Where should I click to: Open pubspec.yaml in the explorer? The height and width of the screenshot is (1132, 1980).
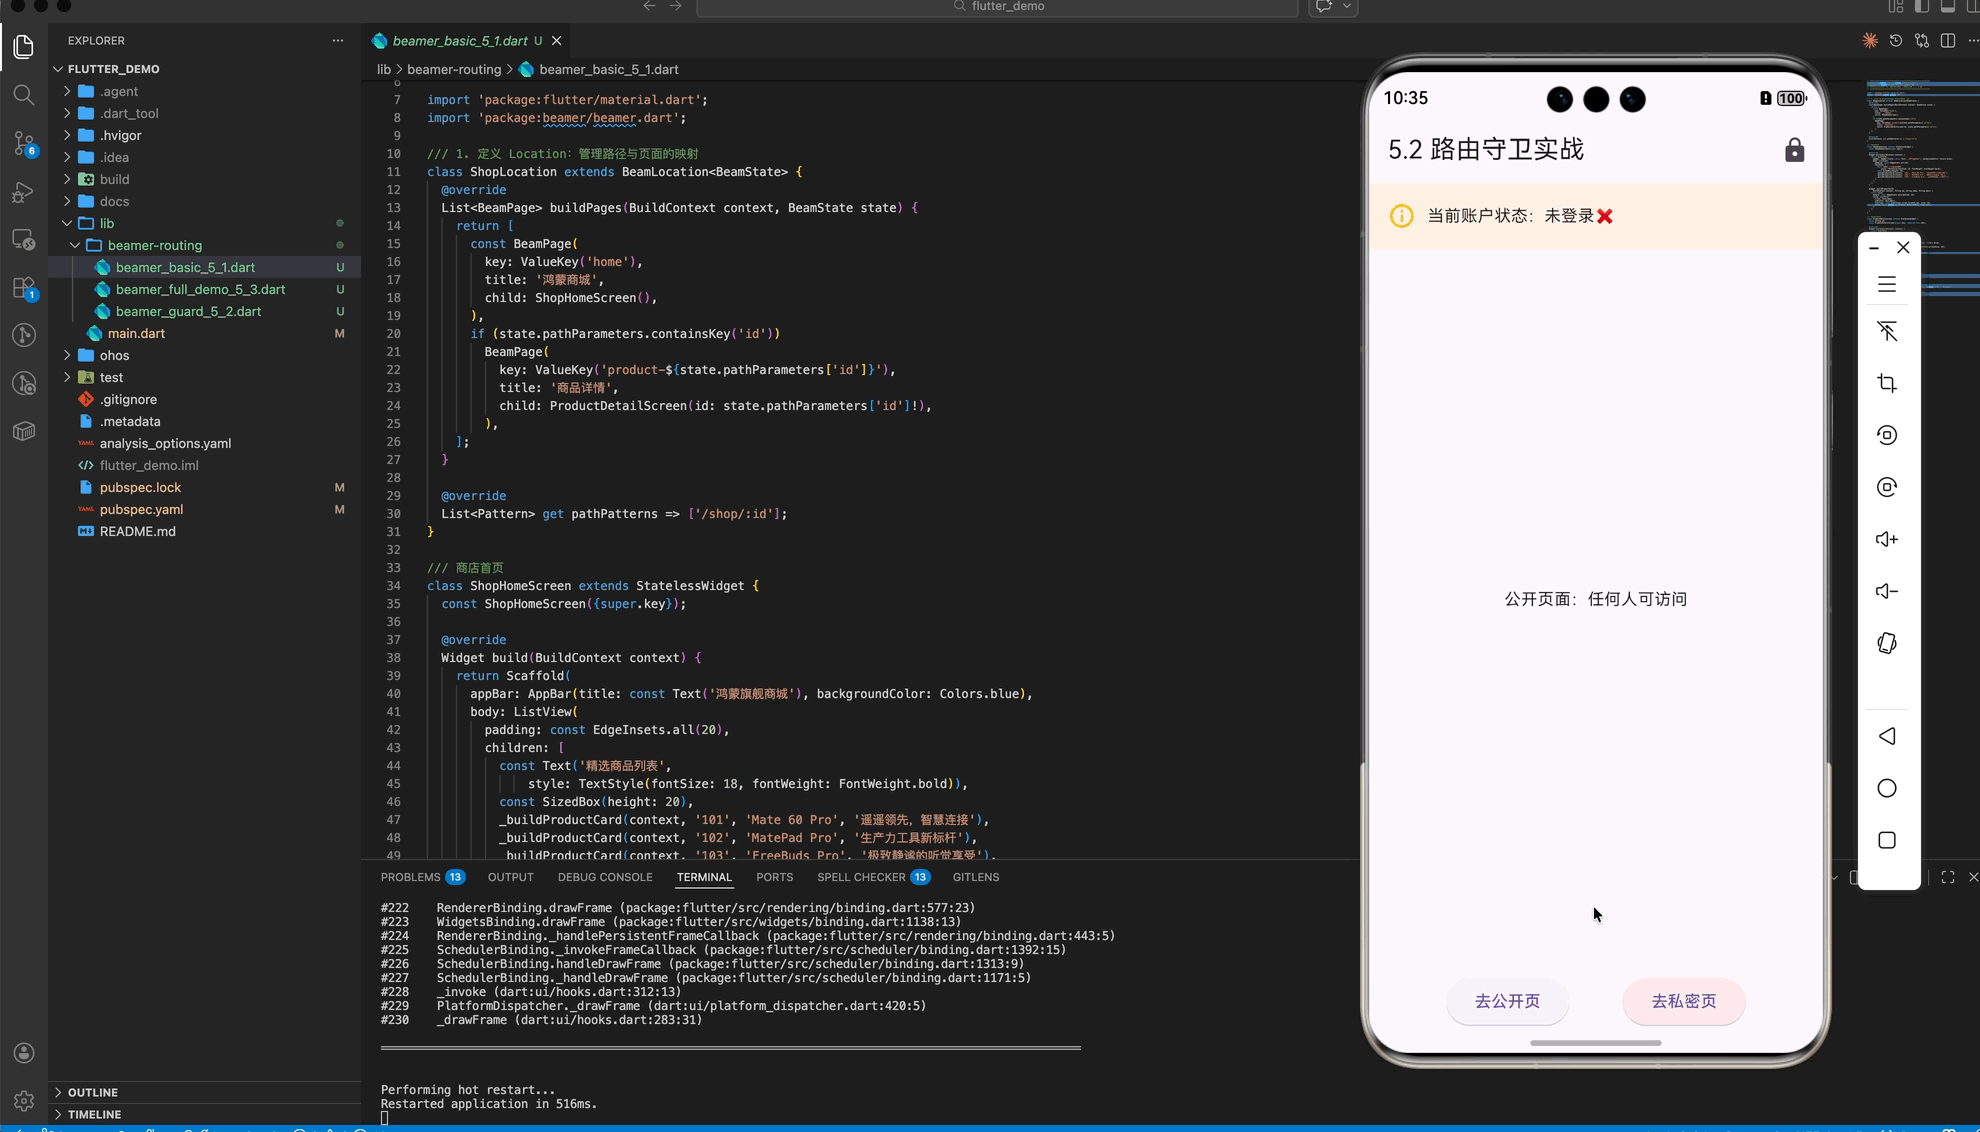pos(141,509)
